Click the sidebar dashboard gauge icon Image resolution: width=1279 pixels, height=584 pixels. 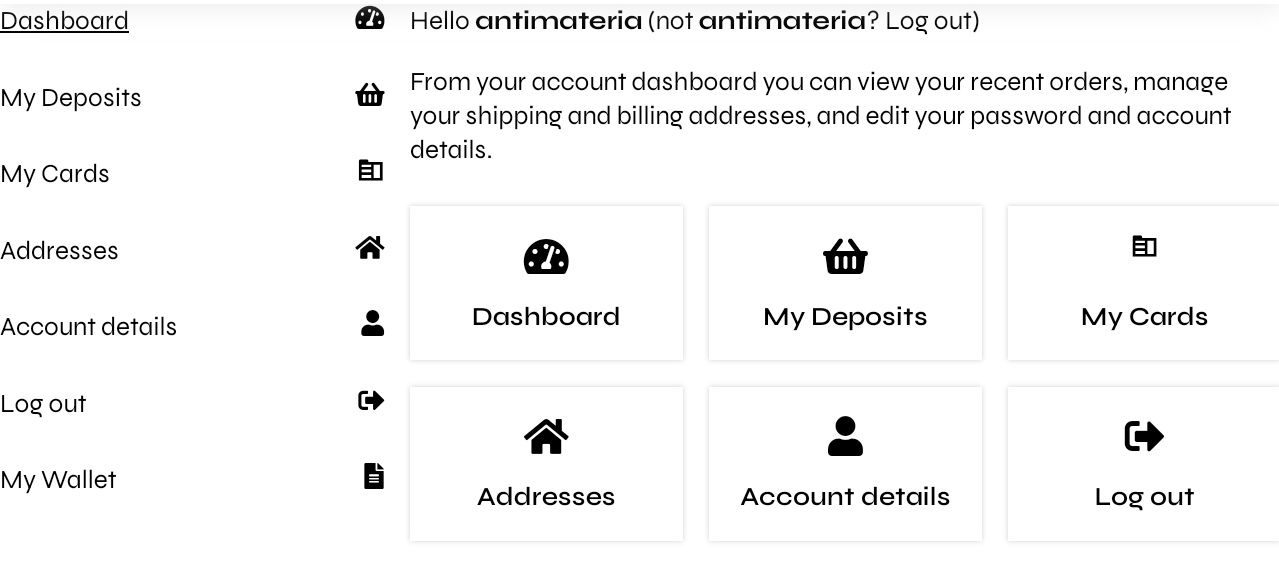click(x=370, y=18)
